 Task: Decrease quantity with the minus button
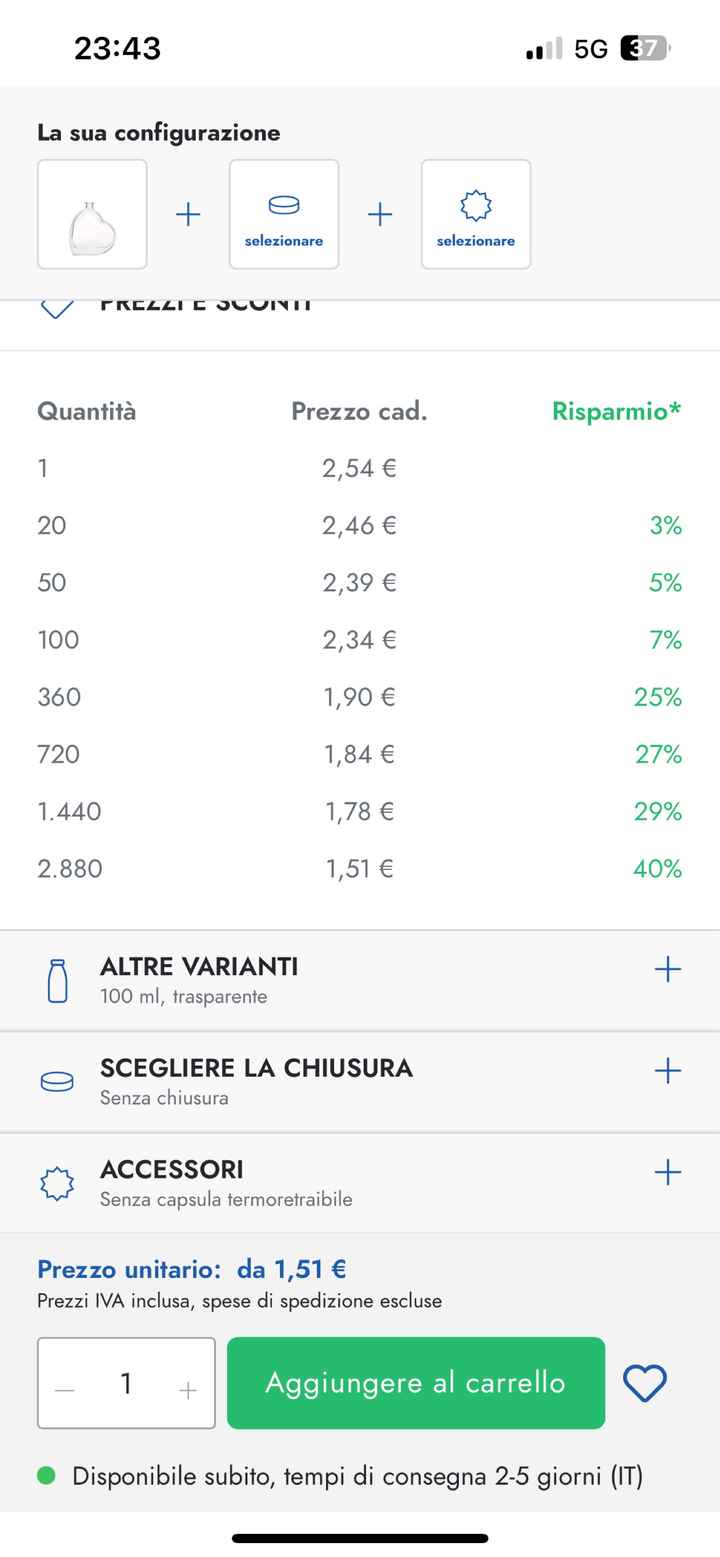tap(65, 1389)
